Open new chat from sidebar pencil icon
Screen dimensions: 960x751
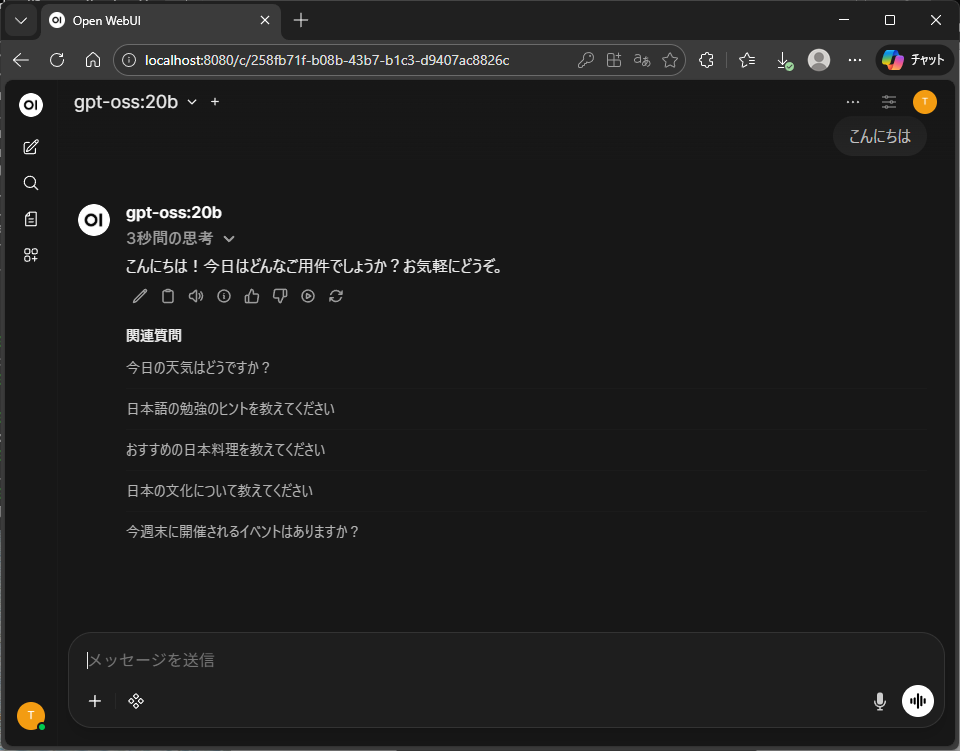[31, 147]
